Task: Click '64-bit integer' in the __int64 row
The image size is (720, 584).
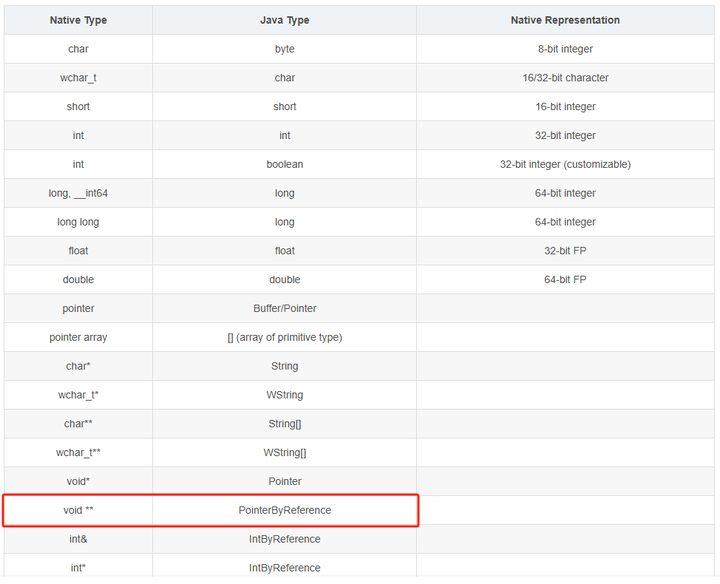Action: (565, 193)
